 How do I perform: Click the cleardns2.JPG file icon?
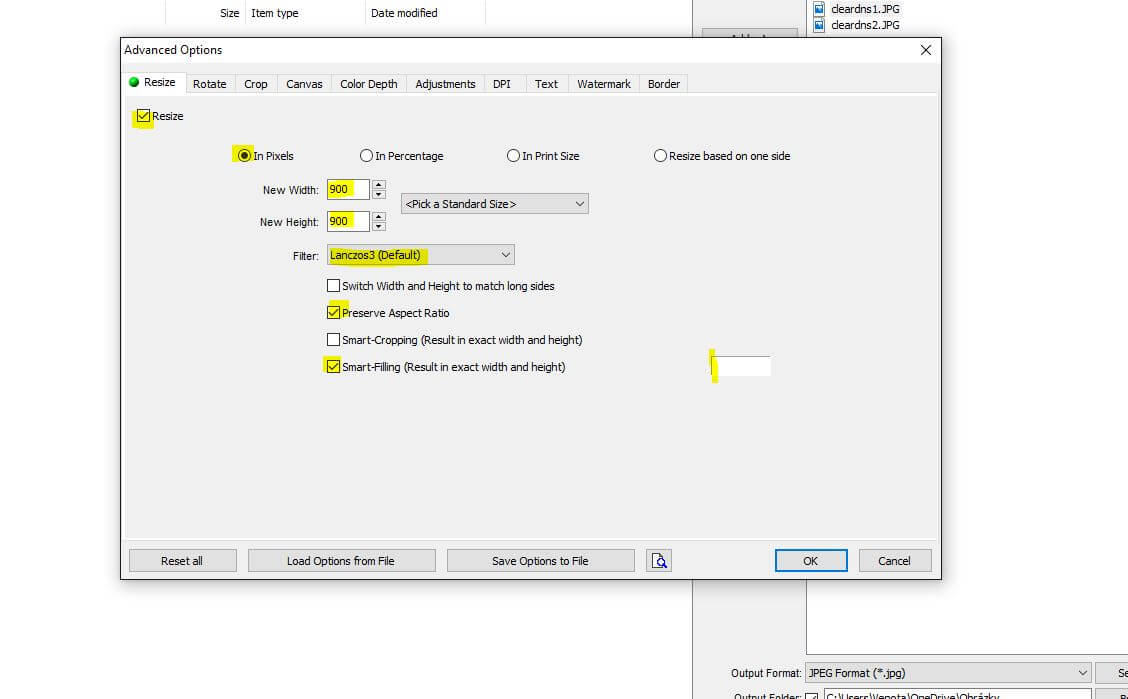click(819, 25)
